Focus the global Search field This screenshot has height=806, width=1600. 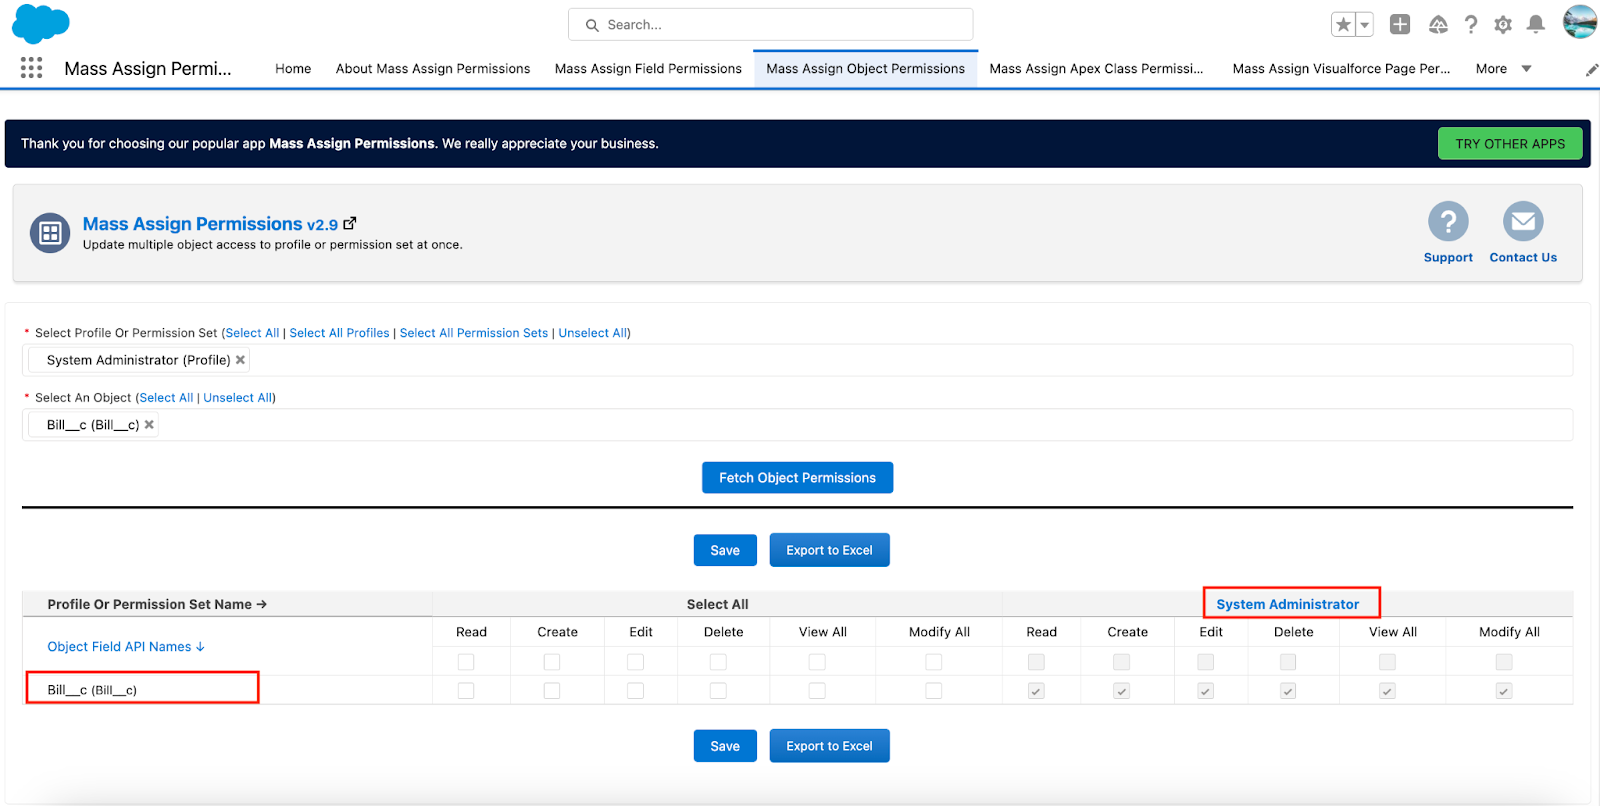(770, 24)
